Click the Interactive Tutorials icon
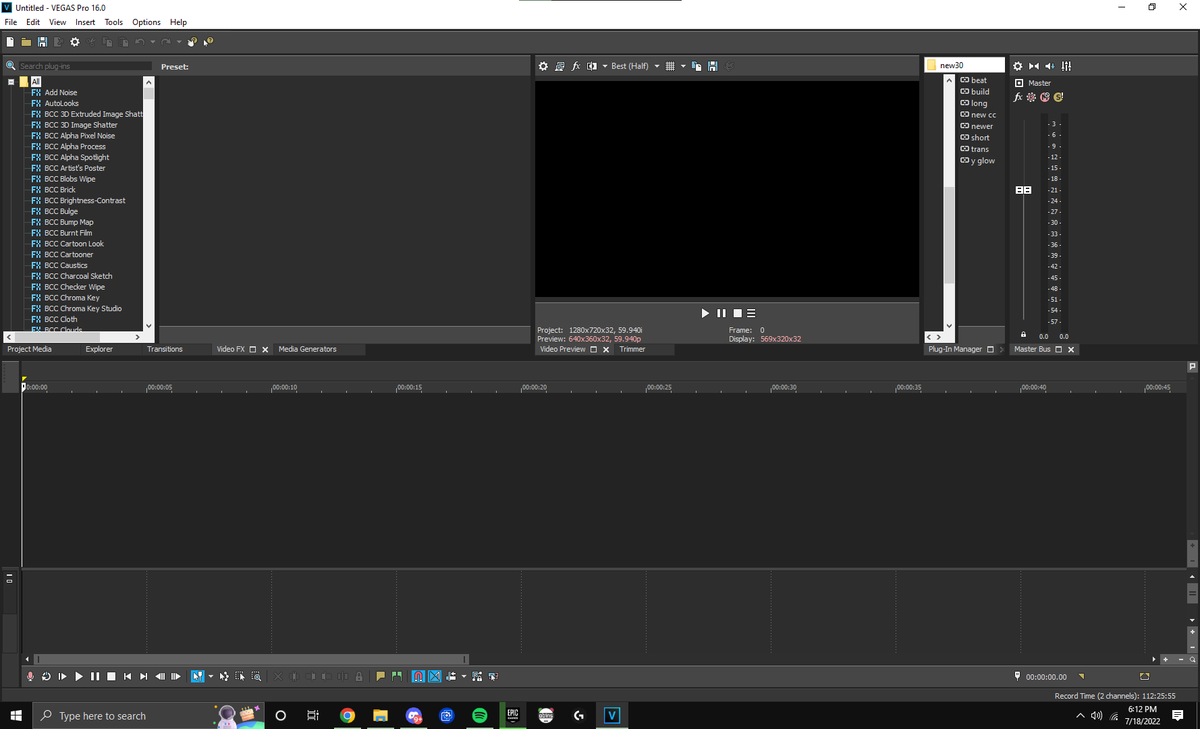 [x=192, y=42]
